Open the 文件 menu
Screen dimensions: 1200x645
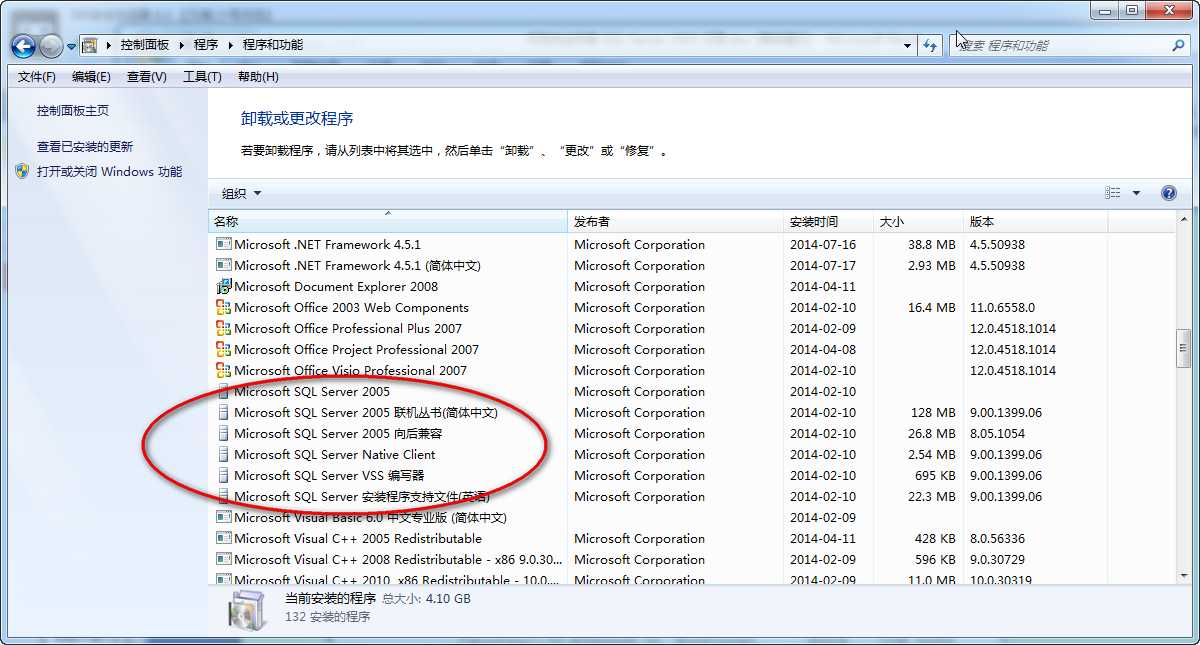pyautogui.click(x=35, y=76)
